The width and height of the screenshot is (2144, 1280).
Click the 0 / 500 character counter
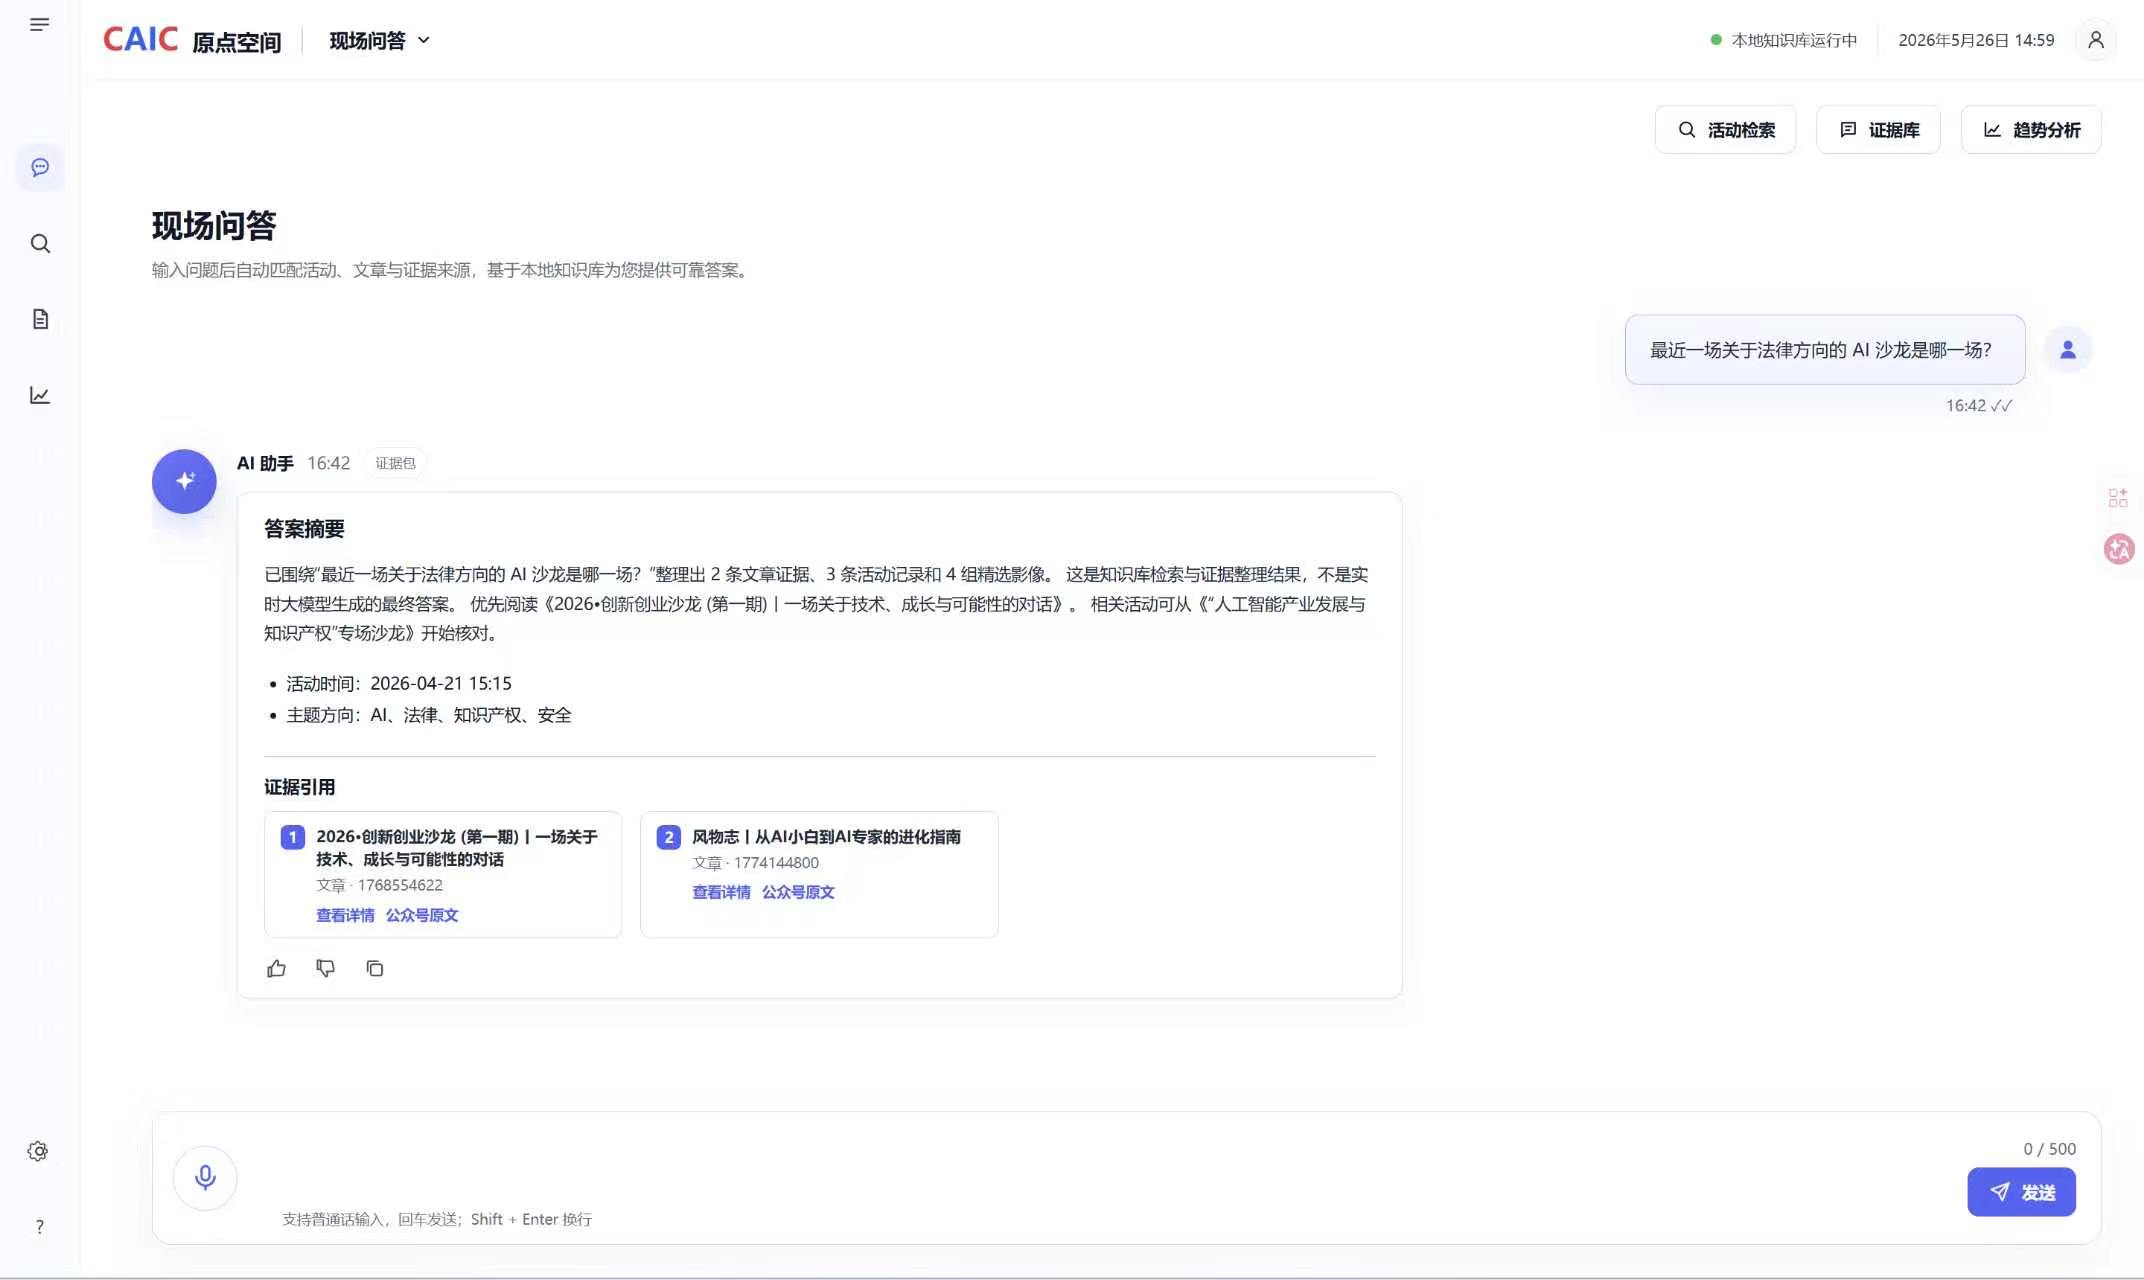point(2049,1149)
